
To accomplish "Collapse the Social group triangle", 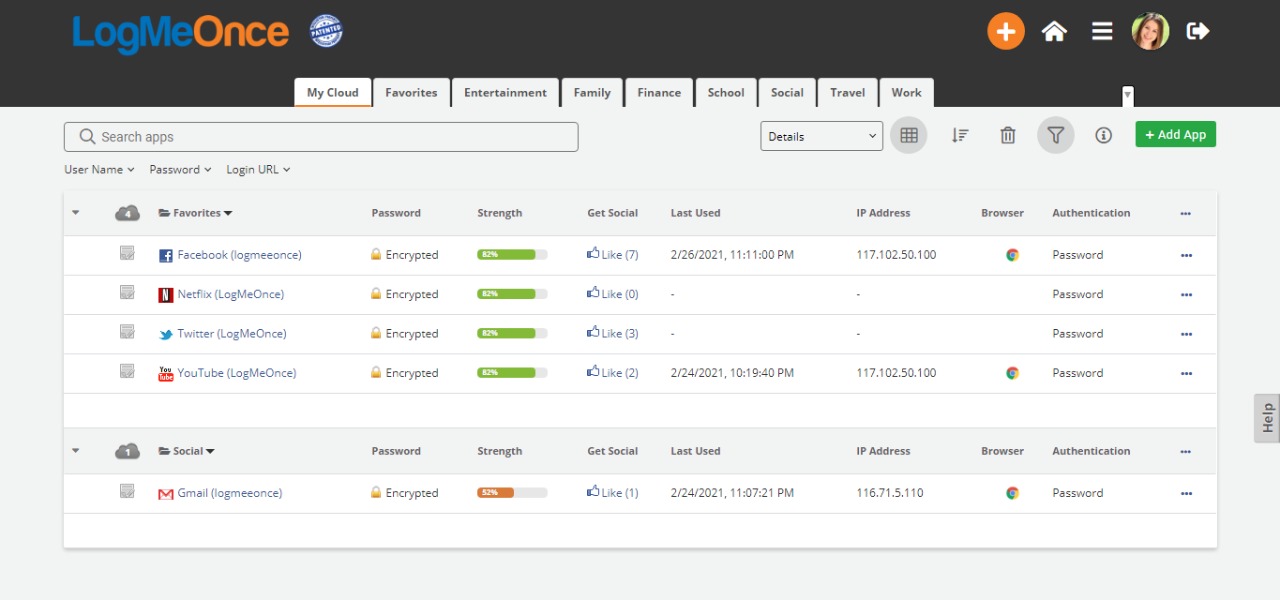I will [76, 450].
